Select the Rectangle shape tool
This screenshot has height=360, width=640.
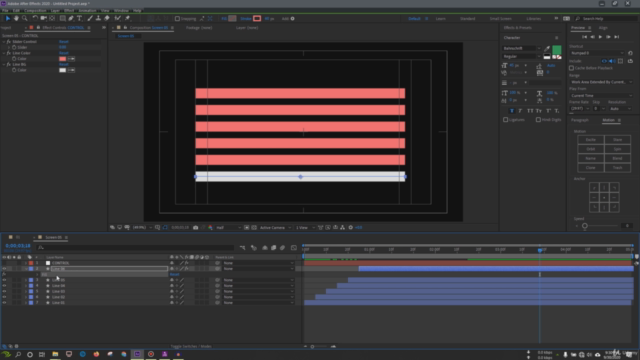click(x=62, y=18)
